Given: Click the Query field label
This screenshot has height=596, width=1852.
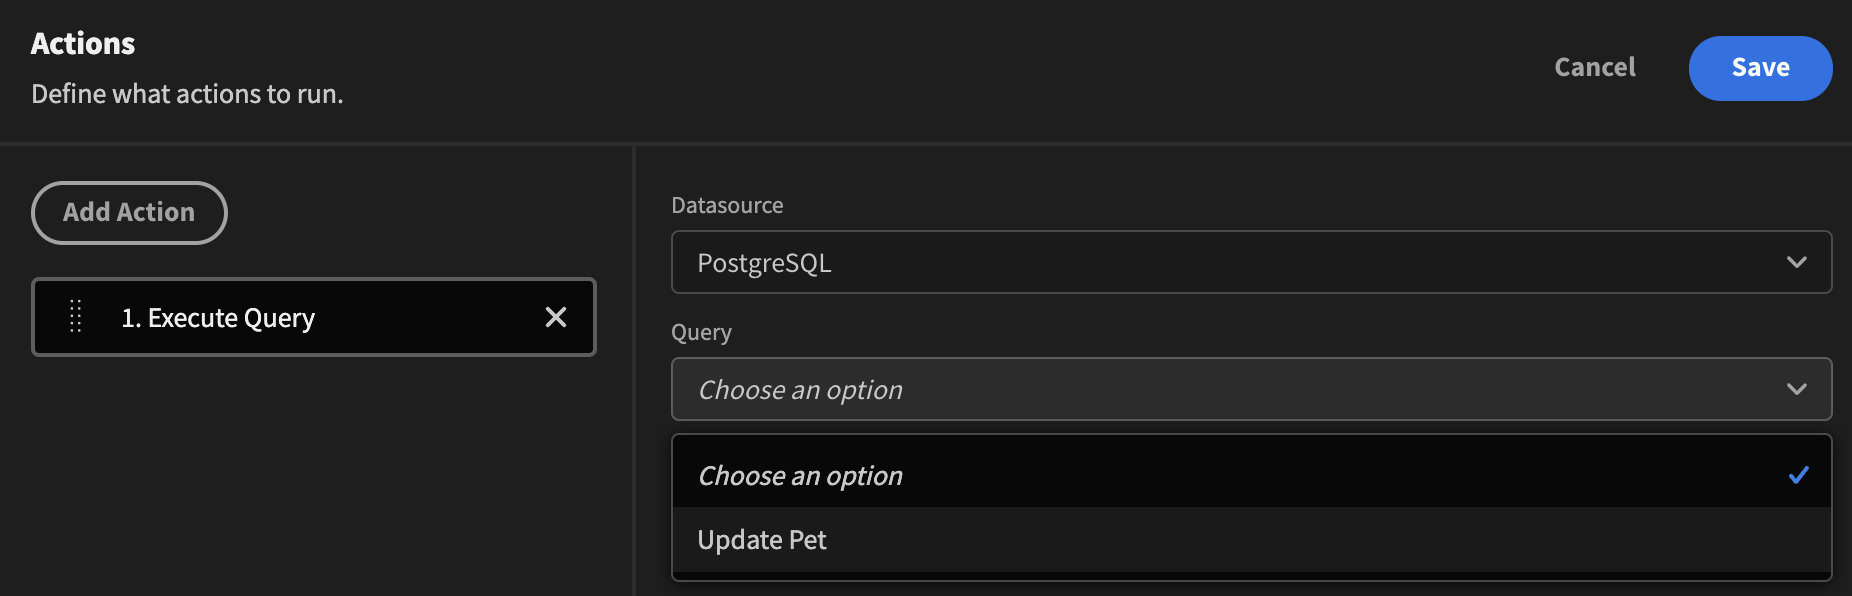Looking at the screenshot, I should tap(701, 332).
